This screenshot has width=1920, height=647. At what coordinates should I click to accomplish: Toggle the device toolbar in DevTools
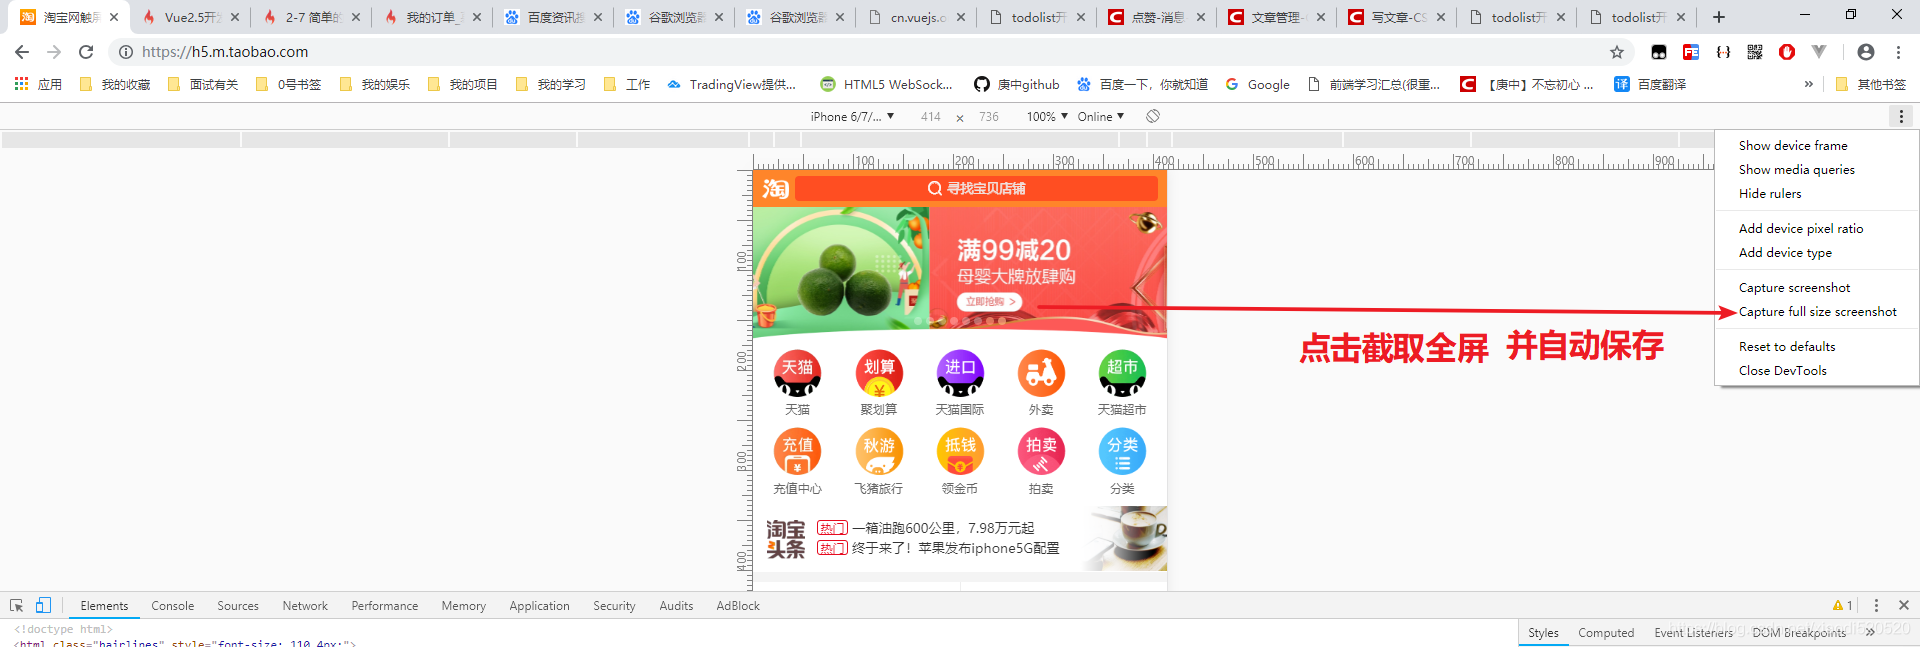click(43, 606)
